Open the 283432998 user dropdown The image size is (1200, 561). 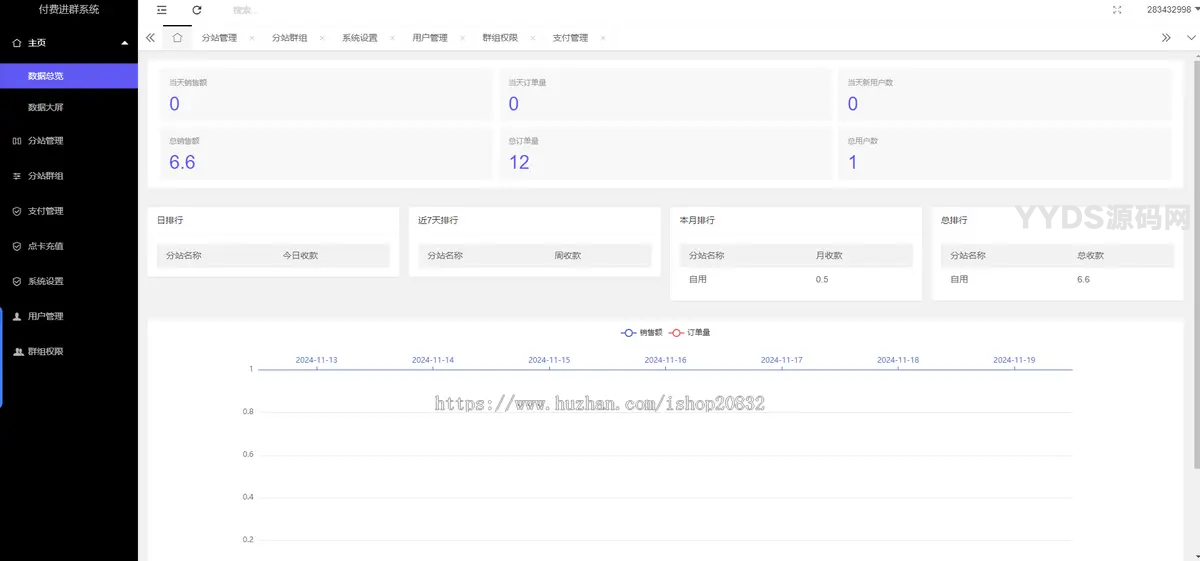click(1168, 10)
